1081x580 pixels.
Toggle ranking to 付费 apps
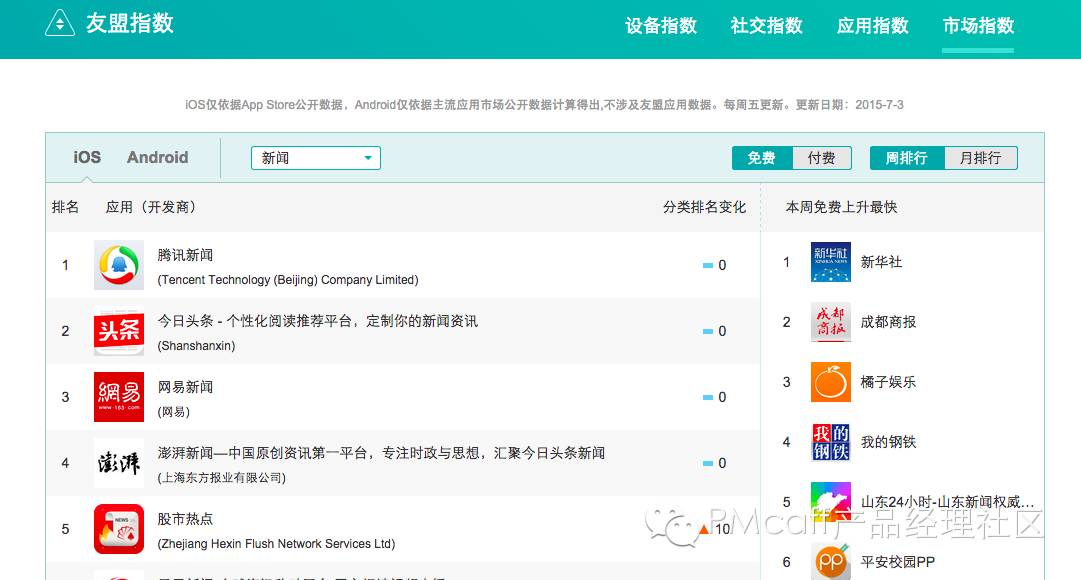point(822,158)
